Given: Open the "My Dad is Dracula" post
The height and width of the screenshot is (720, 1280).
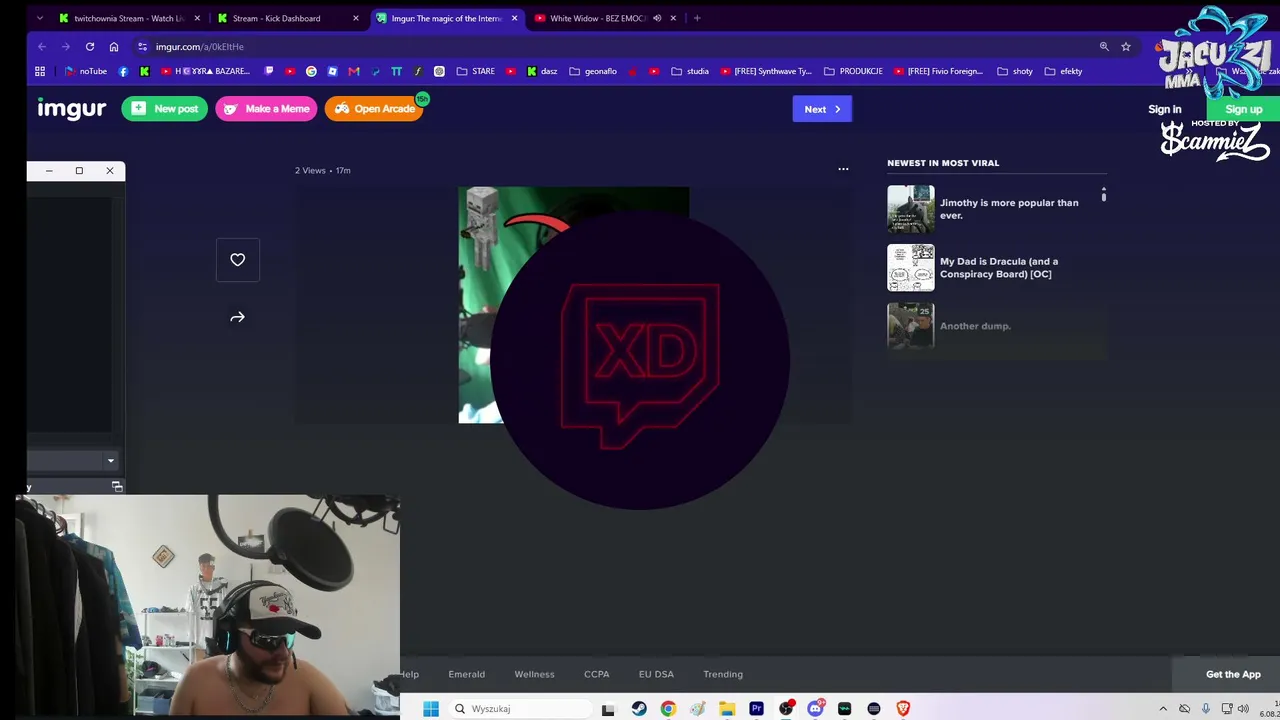Looking at the screenshot, I should 996,268.
